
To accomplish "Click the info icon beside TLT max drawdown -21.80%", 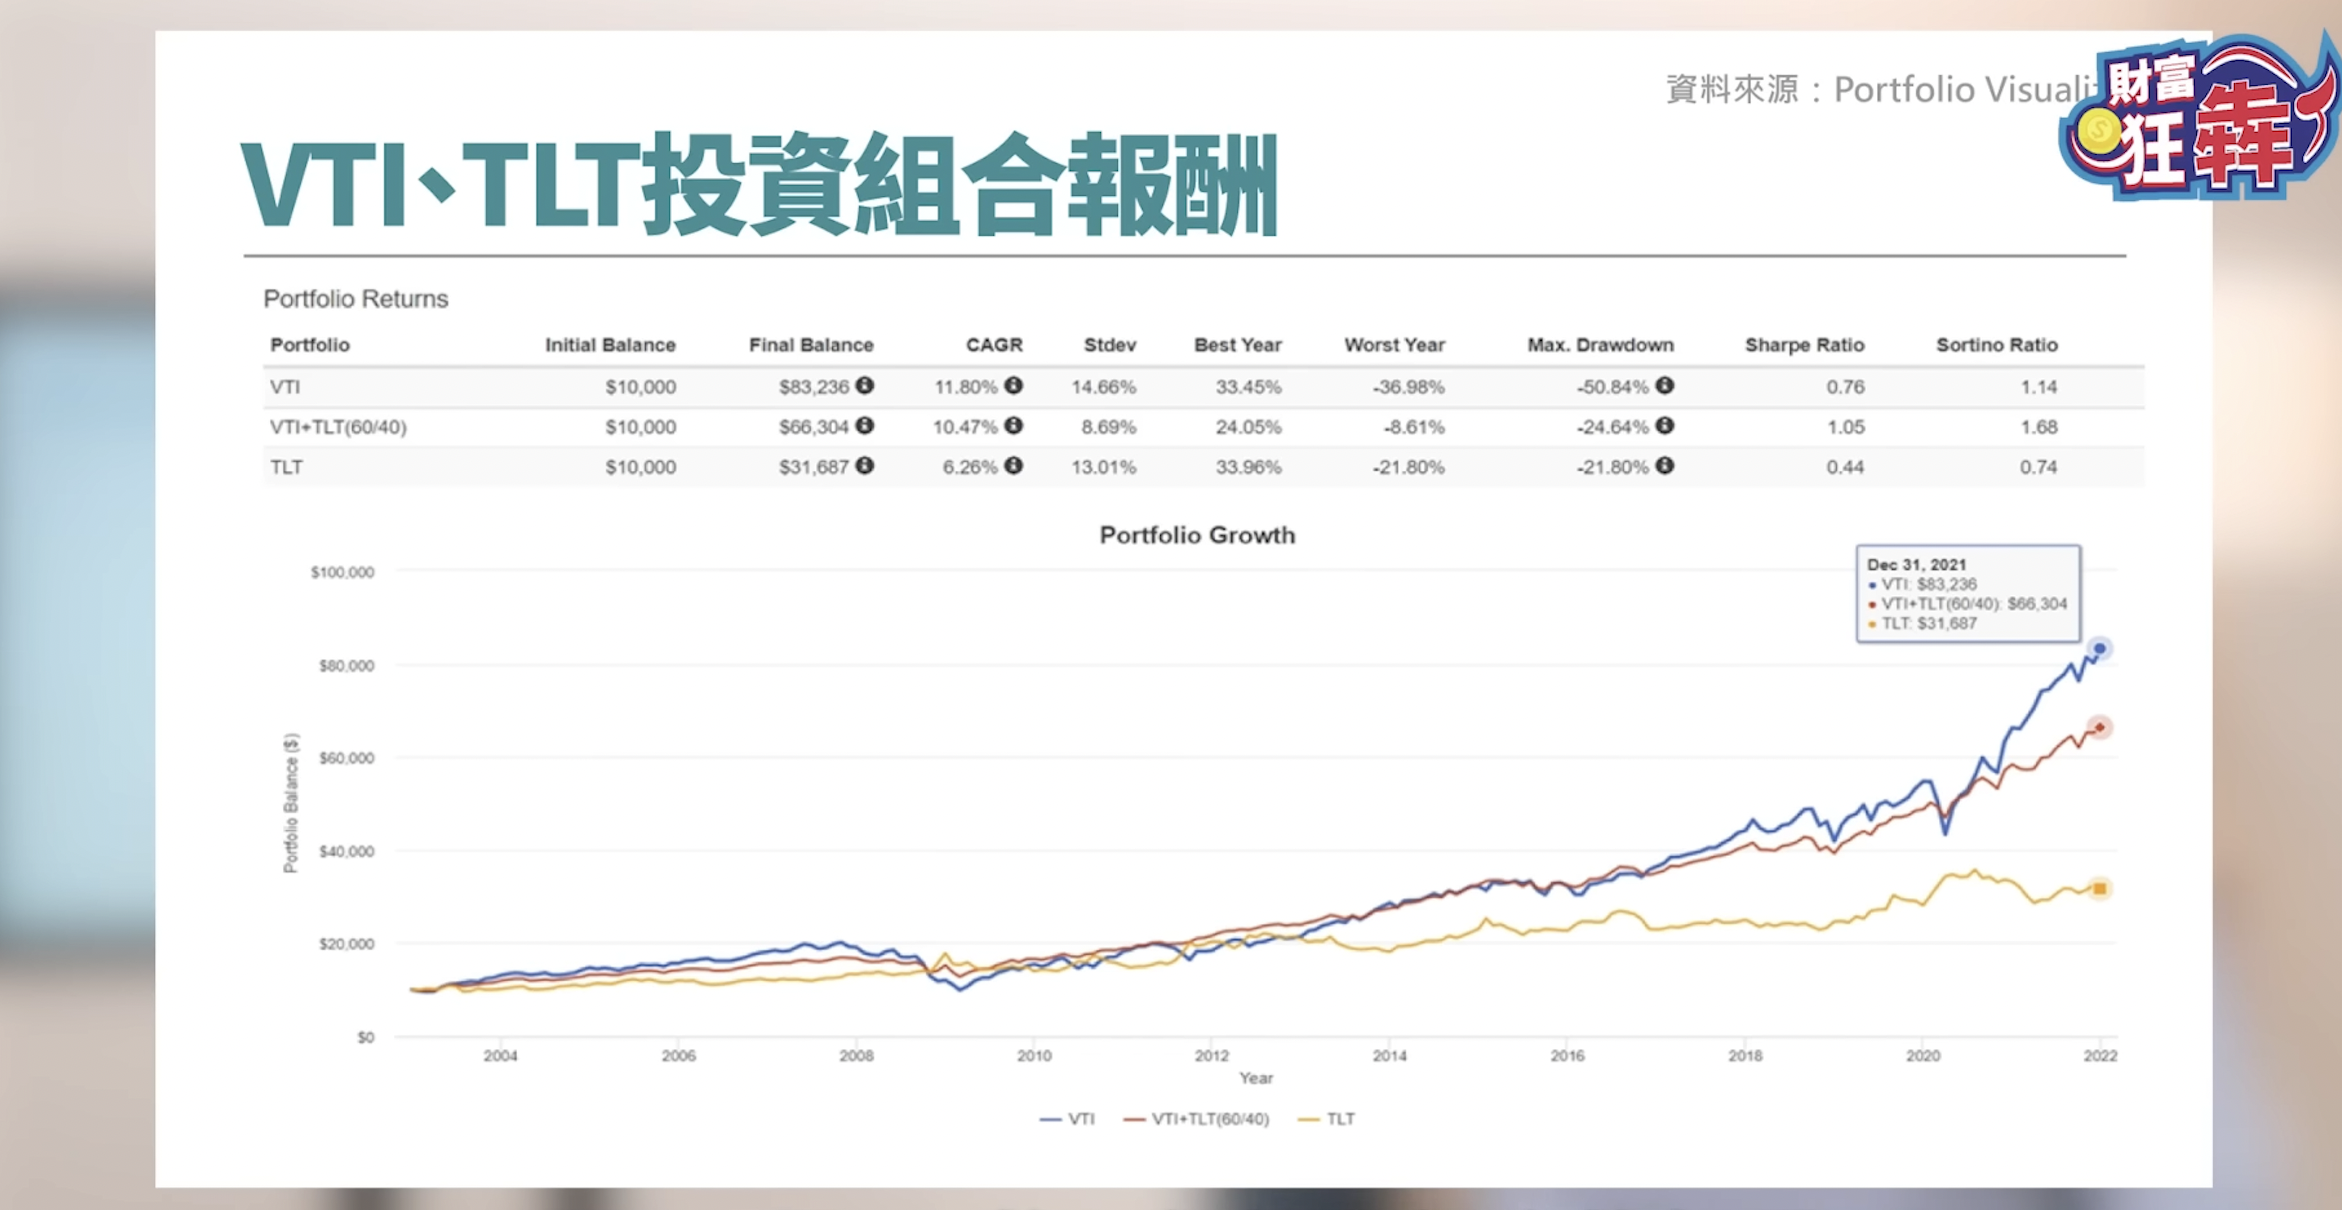I will point(1664,465).
